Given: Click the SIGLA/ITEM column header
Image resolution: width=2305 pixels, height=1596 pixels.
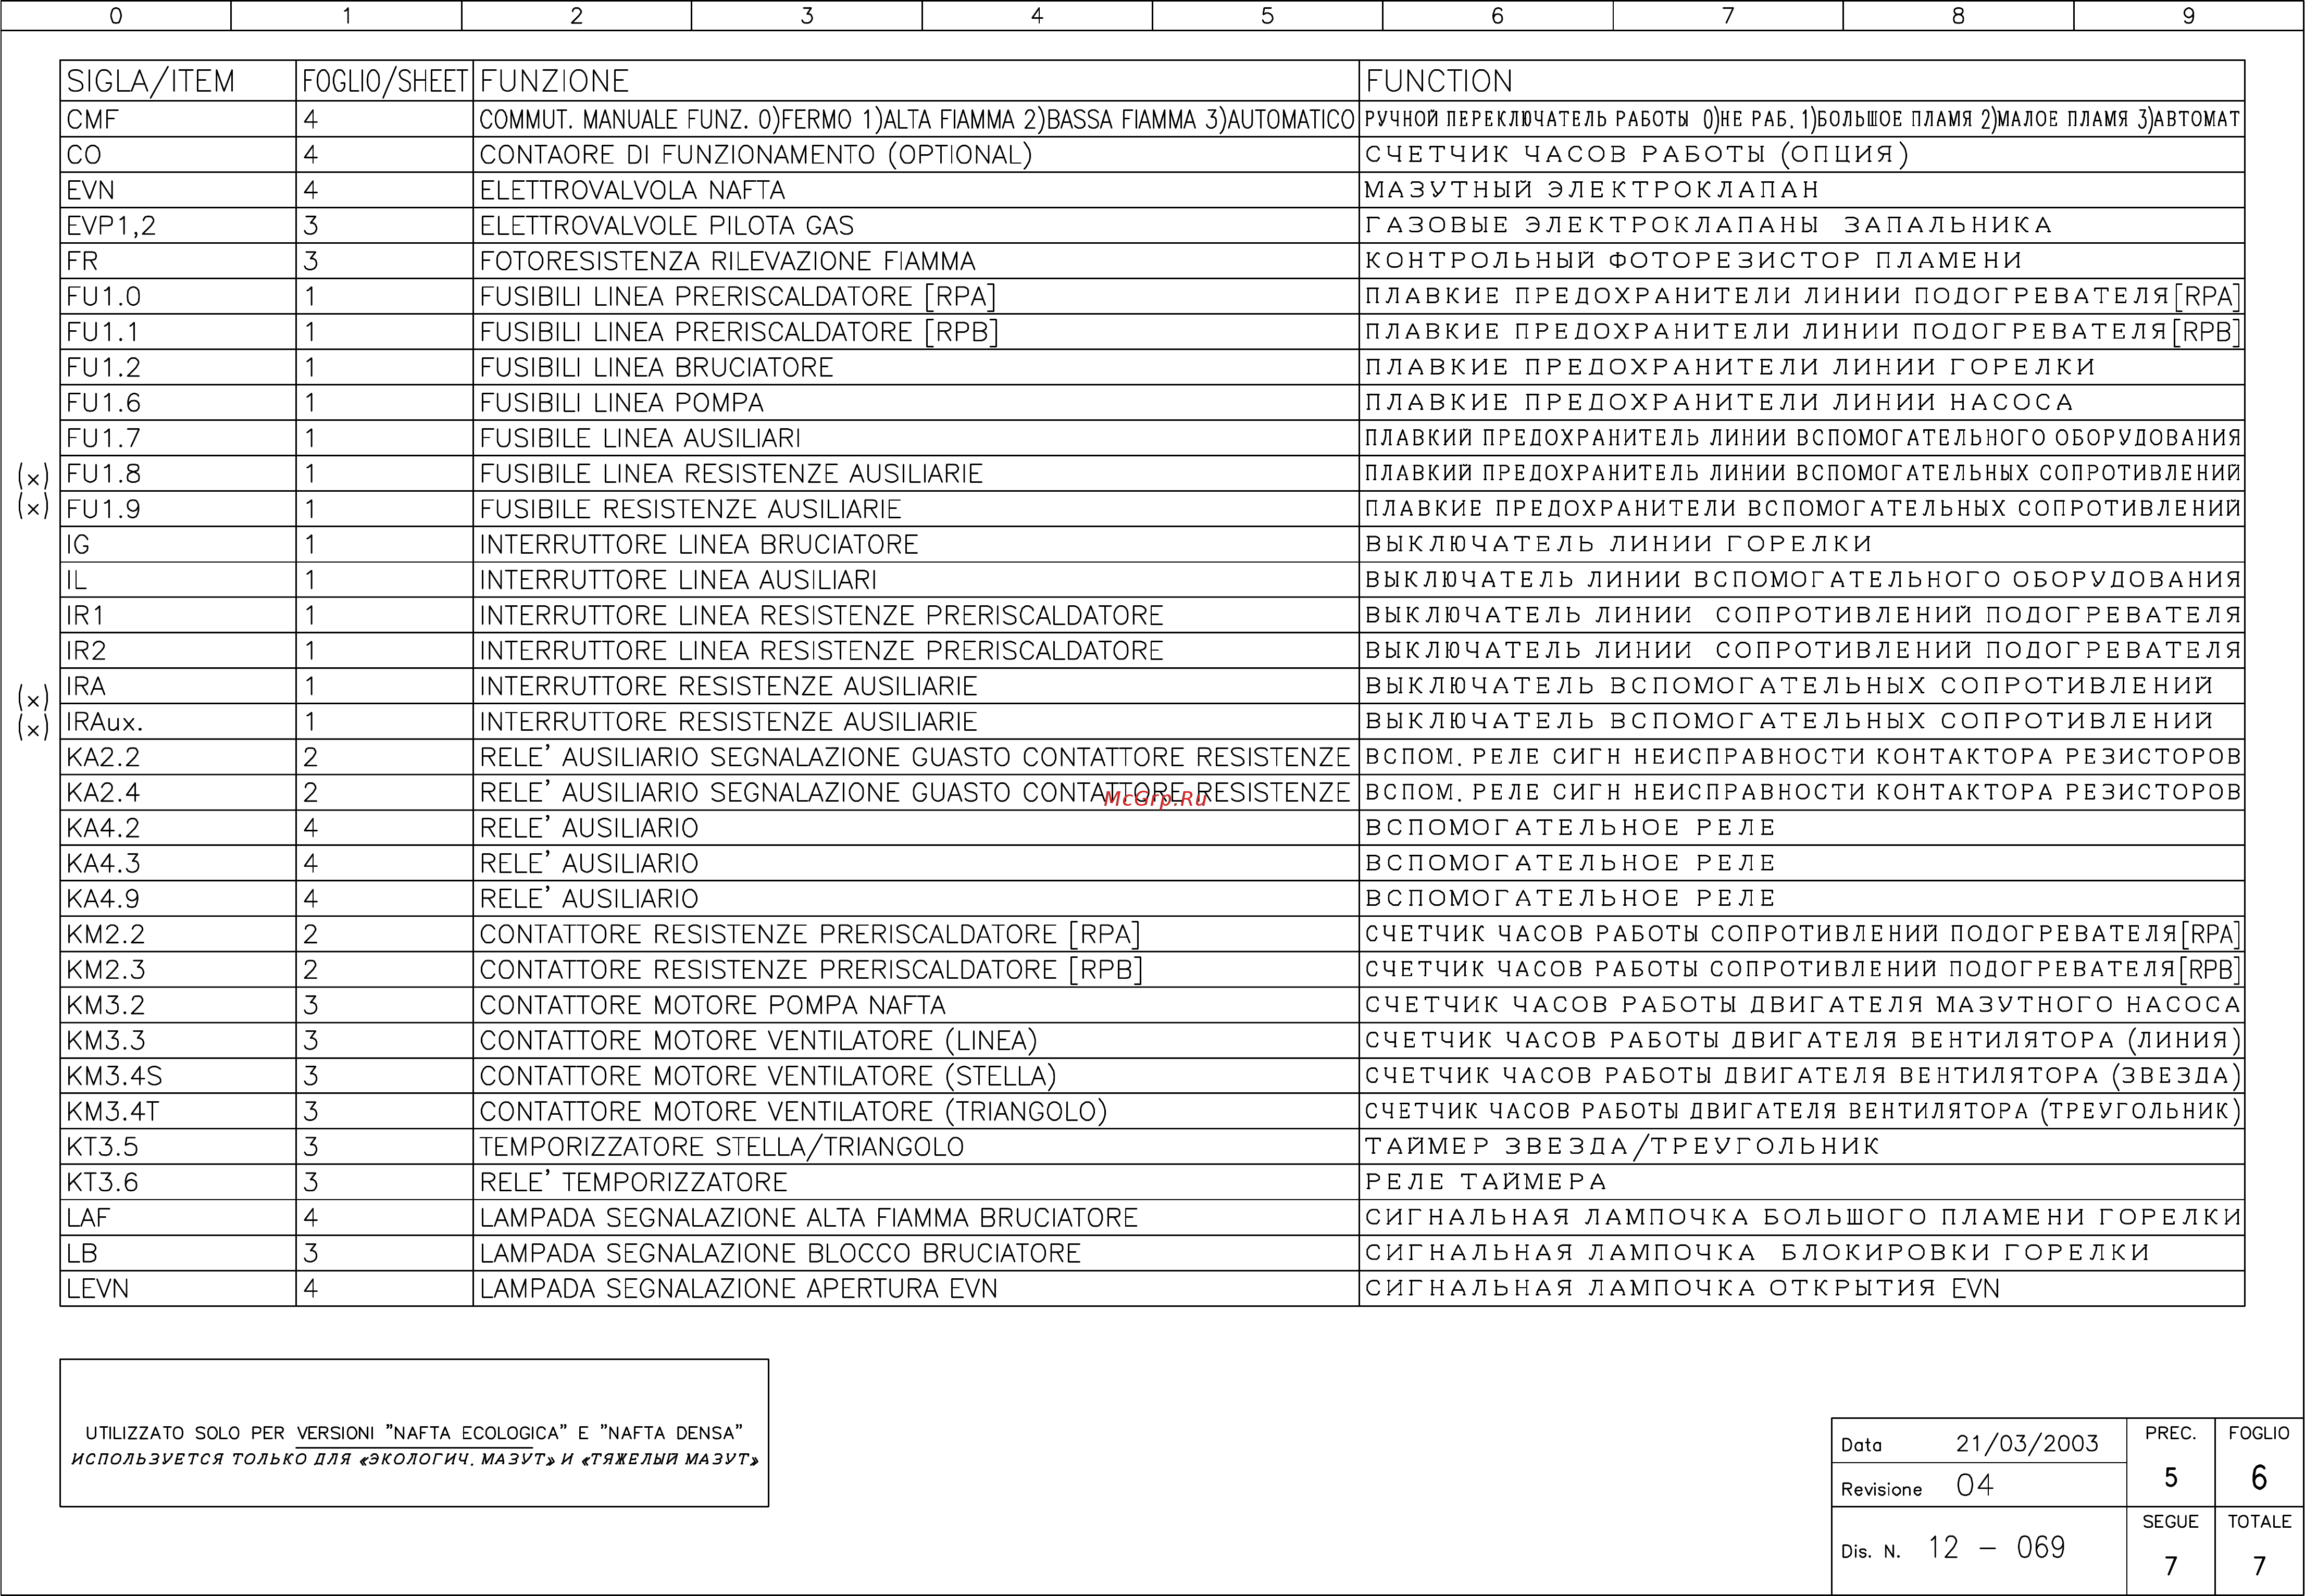Looking at the screenshot, I should pyautogui.click(x=177, y=81).
